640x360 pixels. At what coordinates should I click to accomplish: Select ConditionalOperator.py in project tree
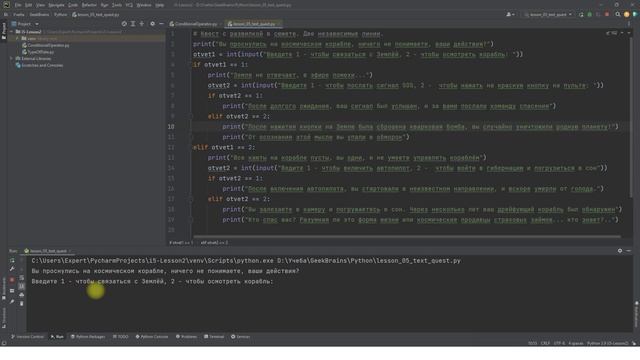click(x=46, y=45)
